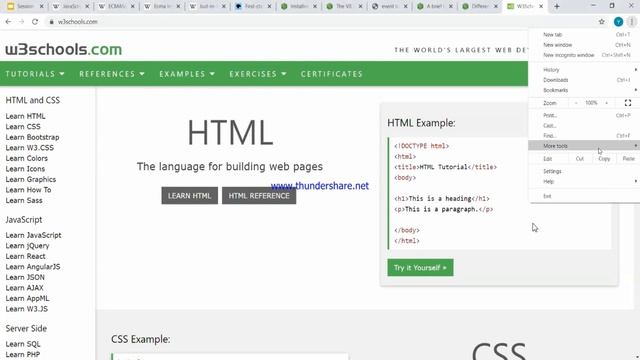Screen dimensions: 640x360
Task: Bookmark this page with star icon
Action: [602, 22]
